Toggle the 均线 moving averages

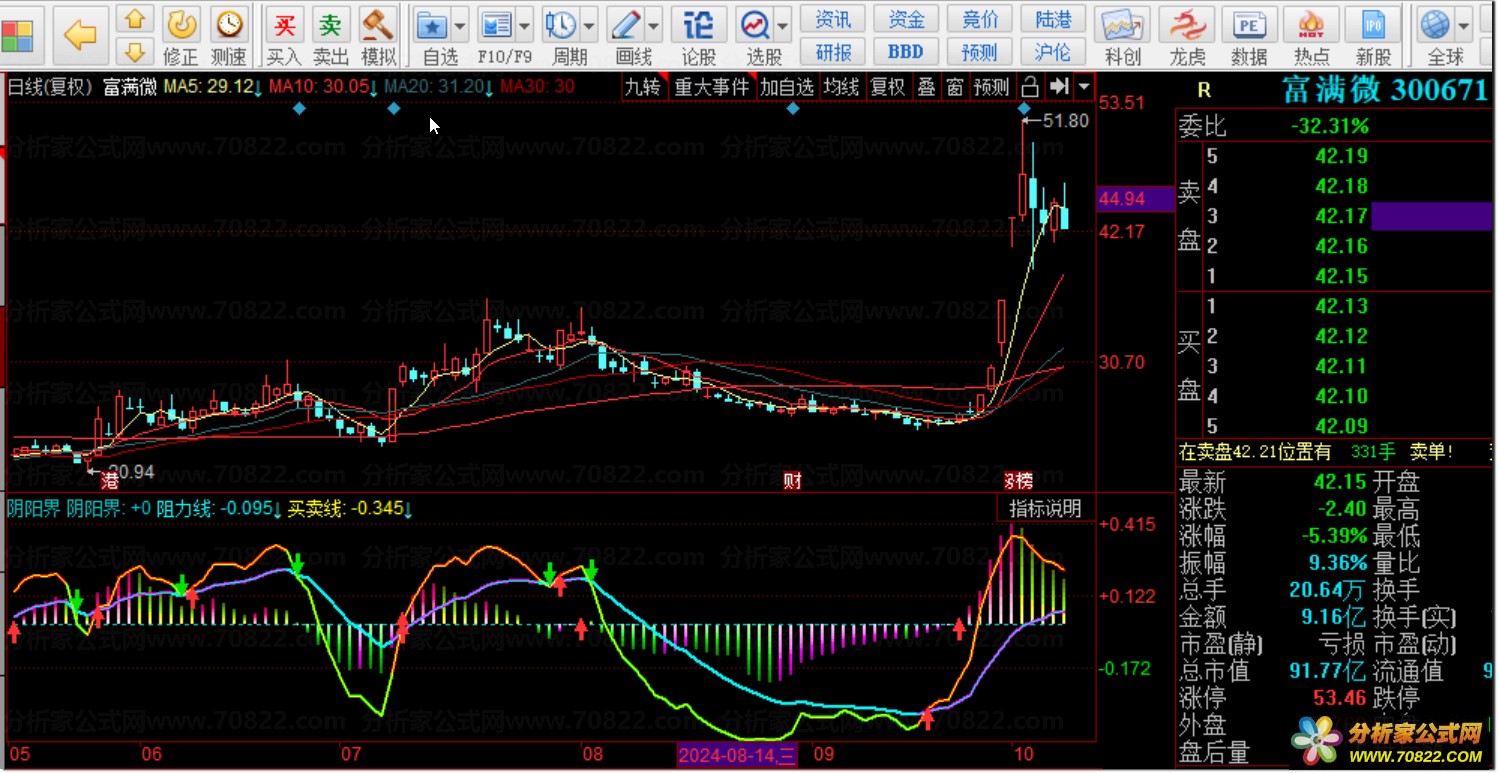[841, 87]
